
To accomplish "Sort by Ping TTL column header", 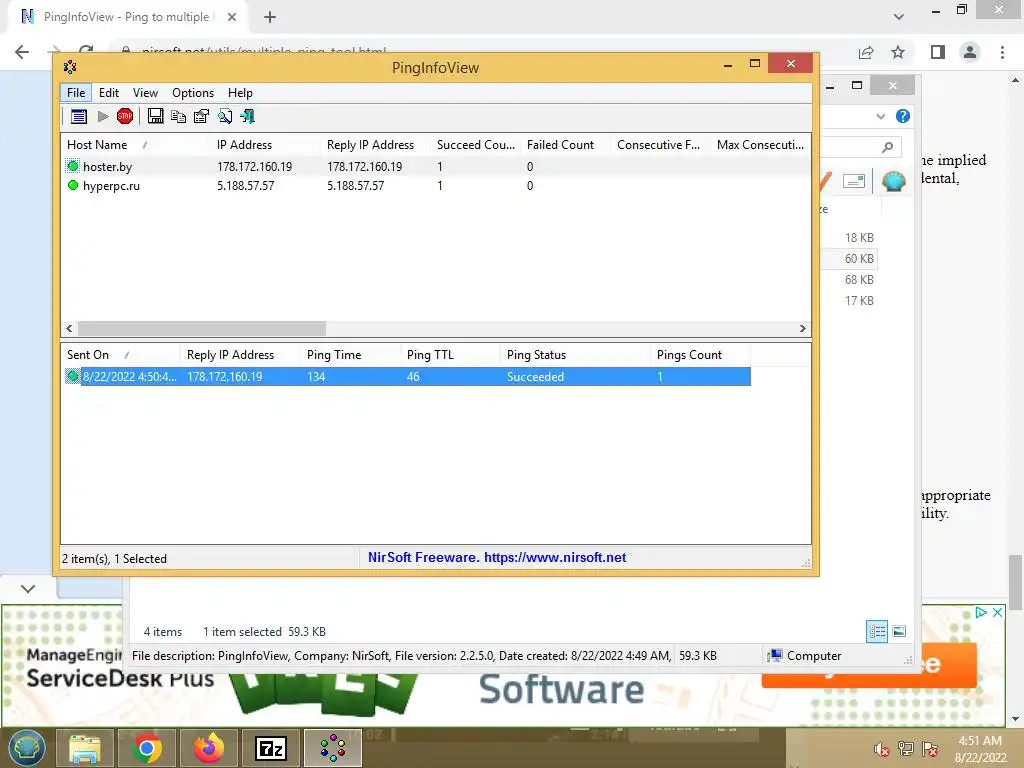I will [x=451, y=355].
